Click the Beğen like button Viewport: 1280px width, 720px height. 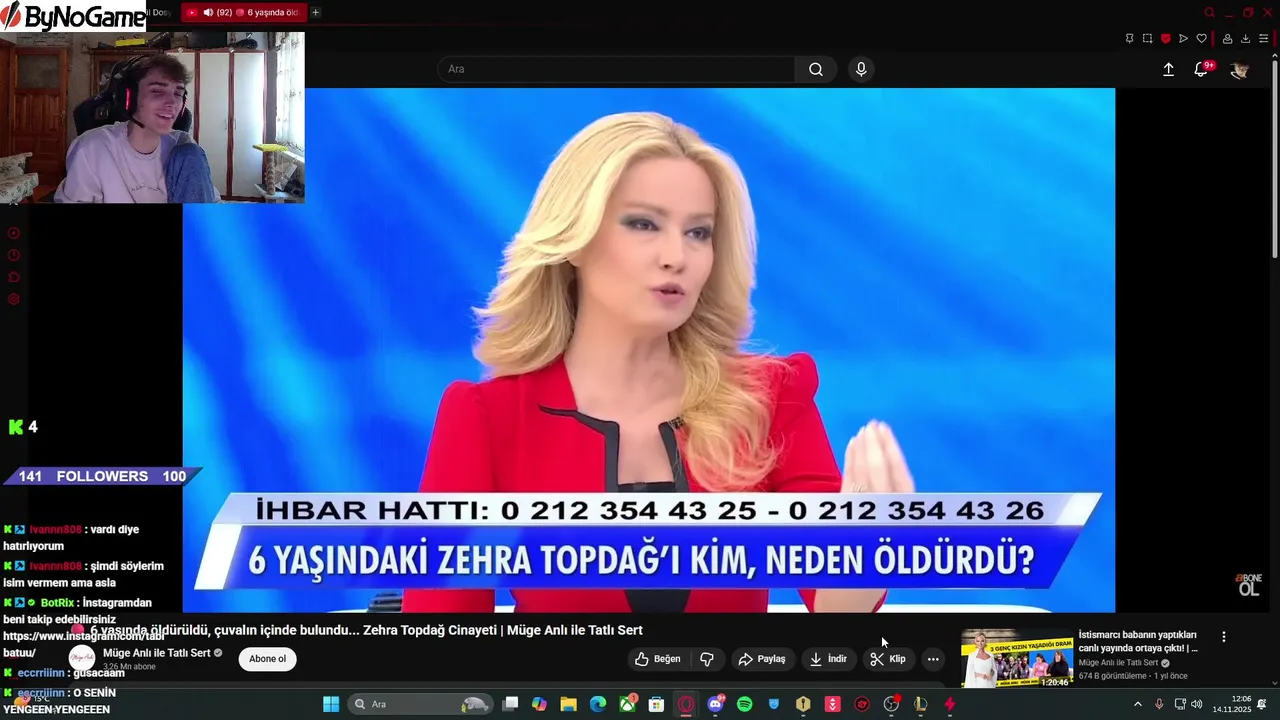pyautogui.click(x=657, y=659)
